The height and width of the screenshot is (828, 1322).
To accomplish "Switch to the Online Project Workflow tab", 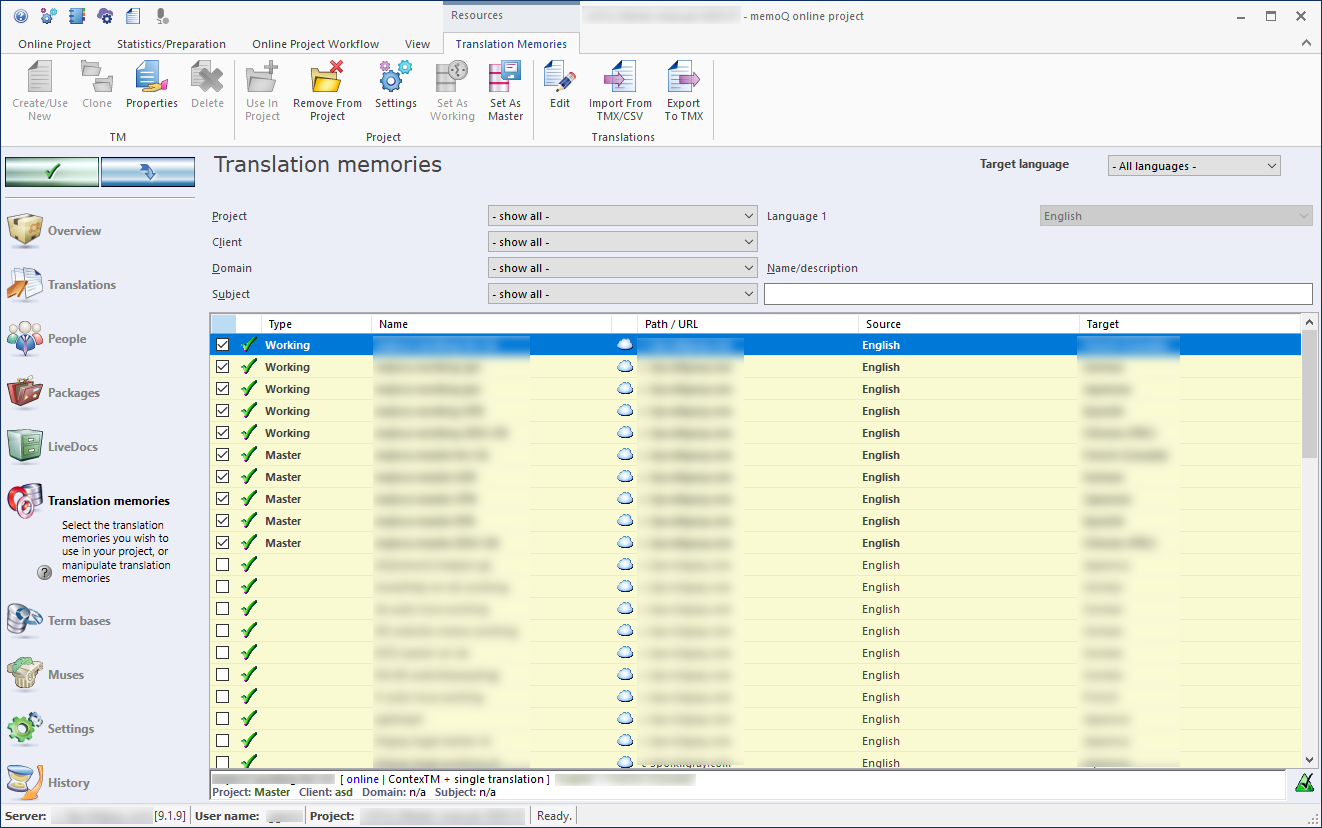I will [x=315, y=44].
